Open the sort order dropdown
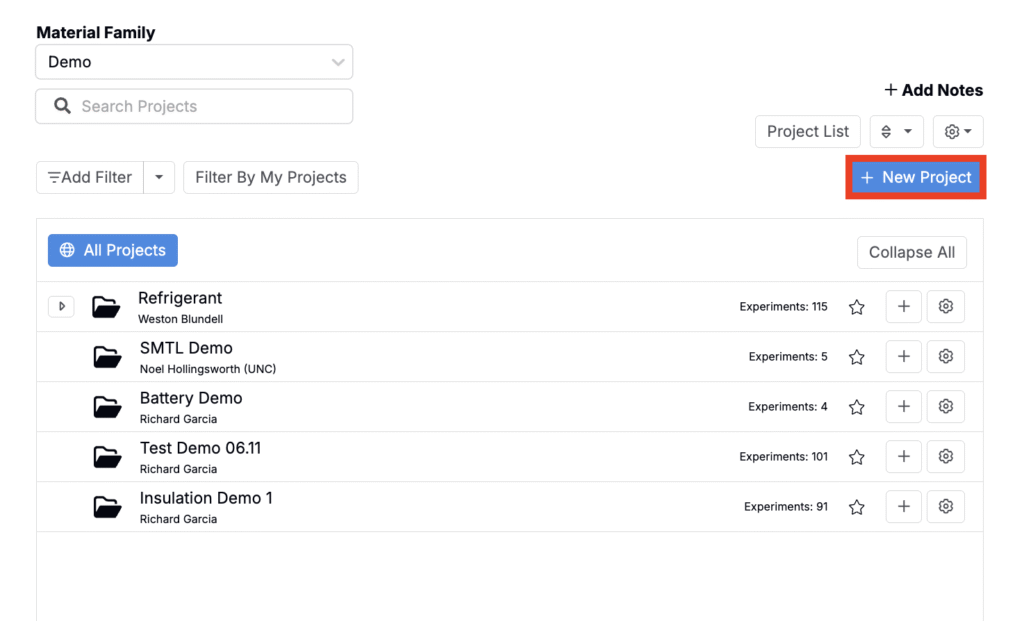Screen dimensions: 1024x621 pyautogui.click(x=896, y=132)
